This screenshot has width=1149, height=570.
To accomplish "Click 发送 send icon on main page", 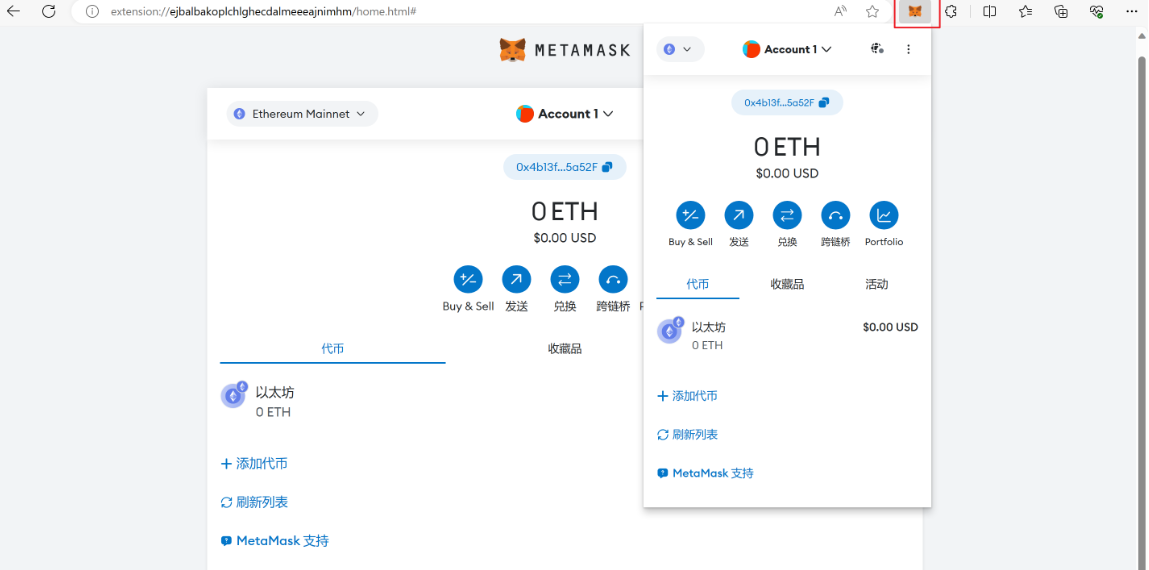I will coord(517,280).
